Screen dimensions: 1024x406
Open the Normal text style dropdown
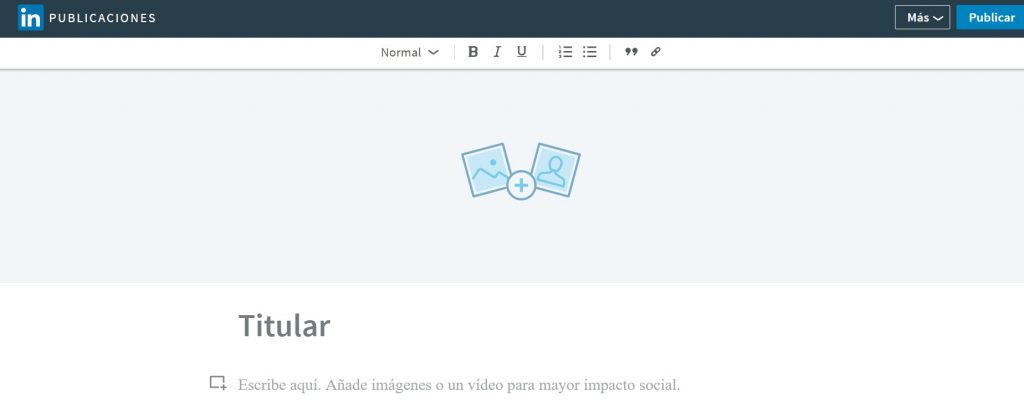tap(410, 52)
